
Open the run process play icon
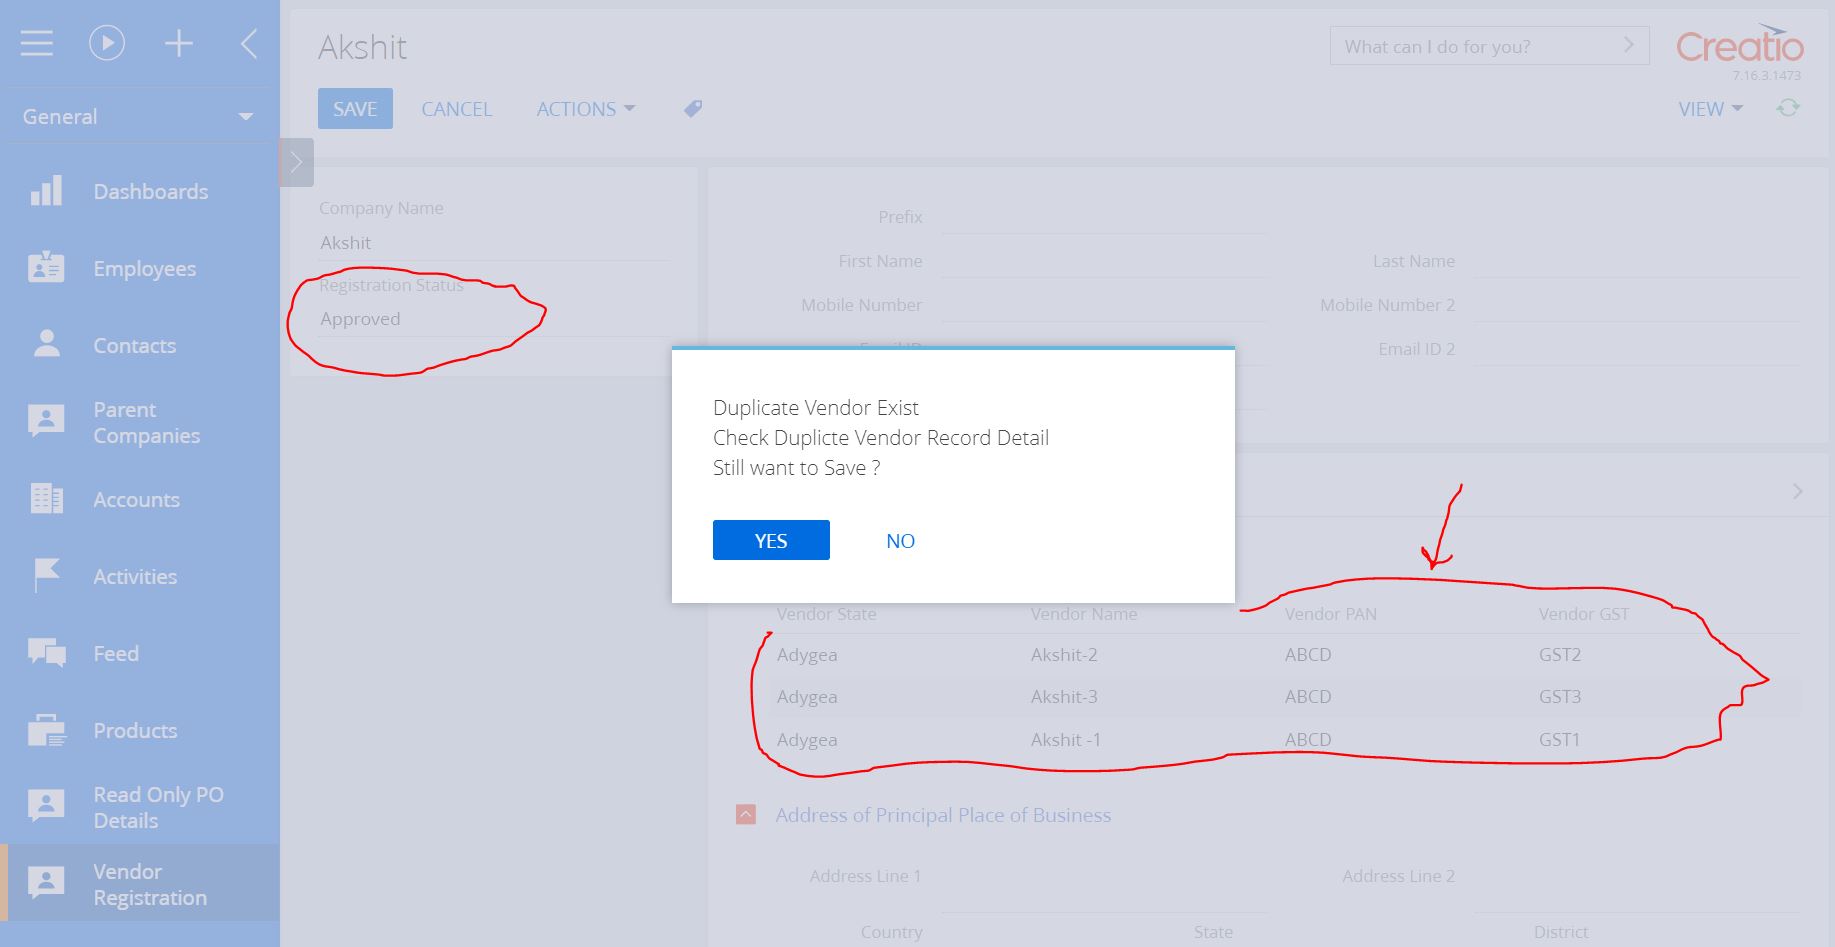pyautogui.click(x=107, y=43)
